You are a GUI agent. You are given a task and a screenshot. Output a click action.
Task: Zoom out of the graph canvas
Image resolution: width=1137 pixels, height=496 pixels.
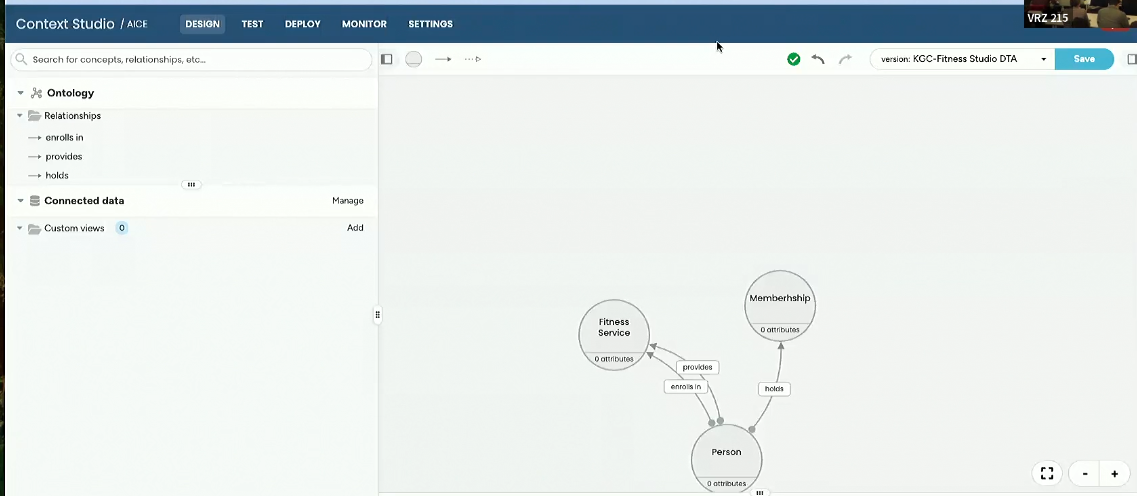click(1085, 474)
